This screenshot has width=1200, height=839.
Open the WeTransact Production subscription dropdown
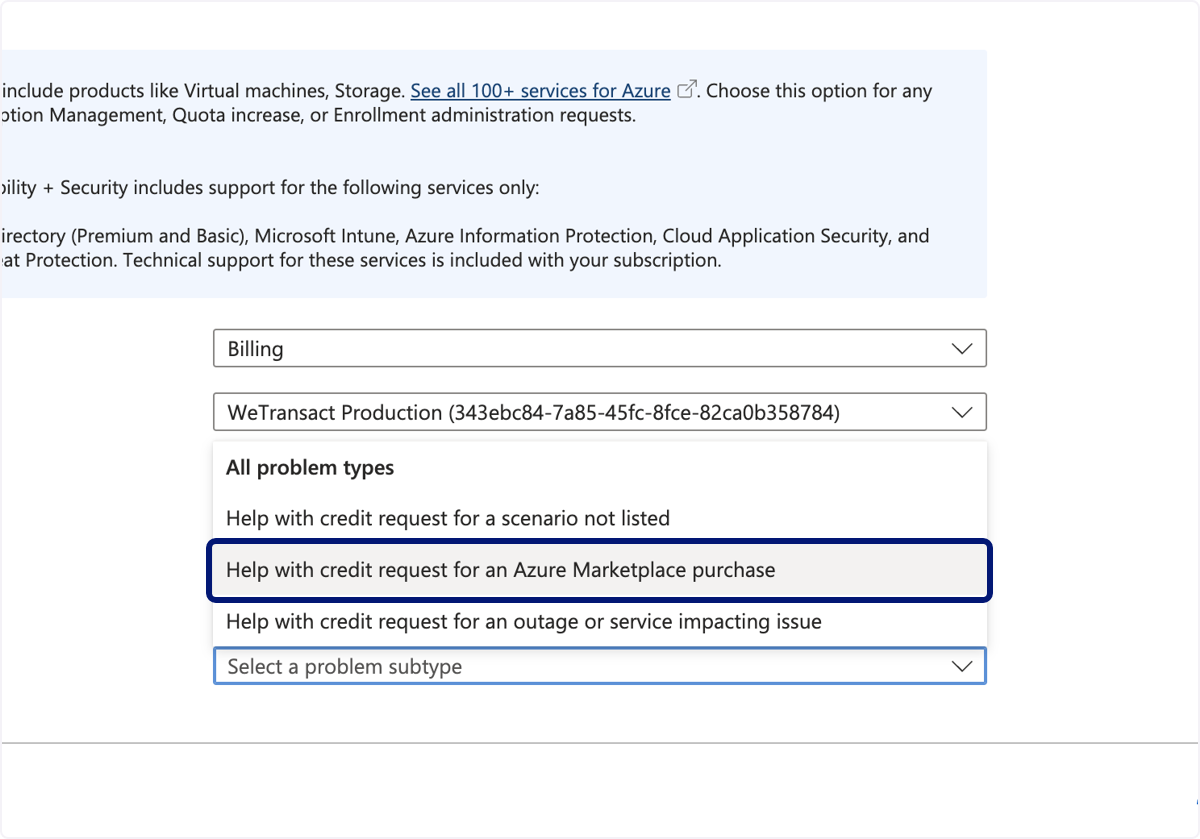[x=600, y=412]
